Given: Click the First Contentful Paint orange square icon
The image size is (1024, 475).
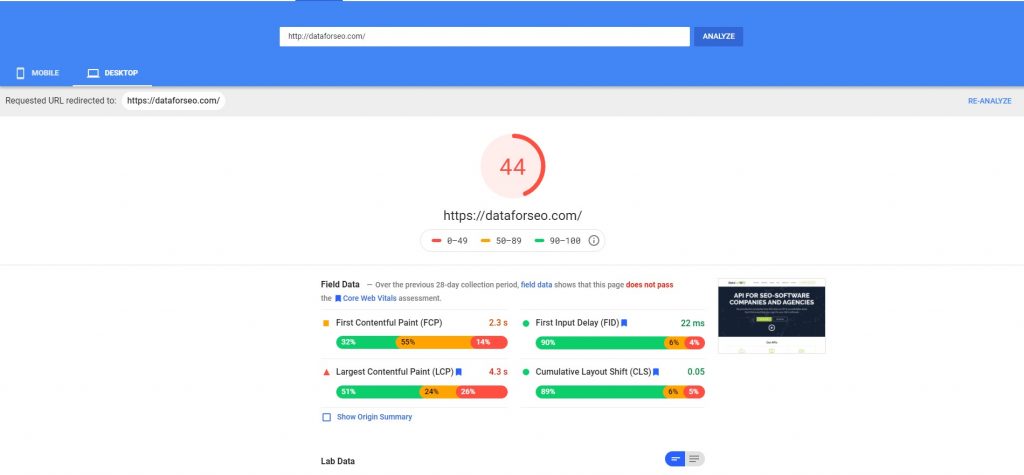Looking at the screenshot, I should (326, 323).
